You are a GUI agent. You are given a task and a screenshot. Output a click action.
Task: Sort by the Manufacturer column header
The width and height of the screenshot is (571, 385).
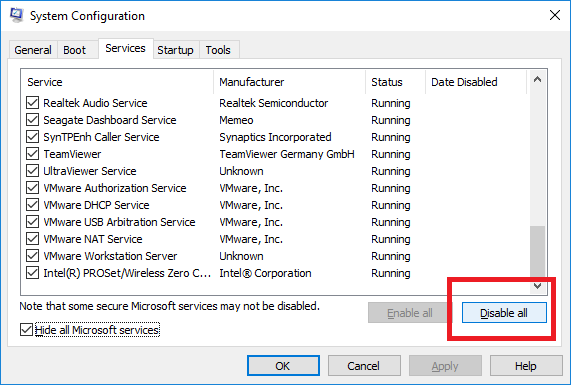pos(290,82)
